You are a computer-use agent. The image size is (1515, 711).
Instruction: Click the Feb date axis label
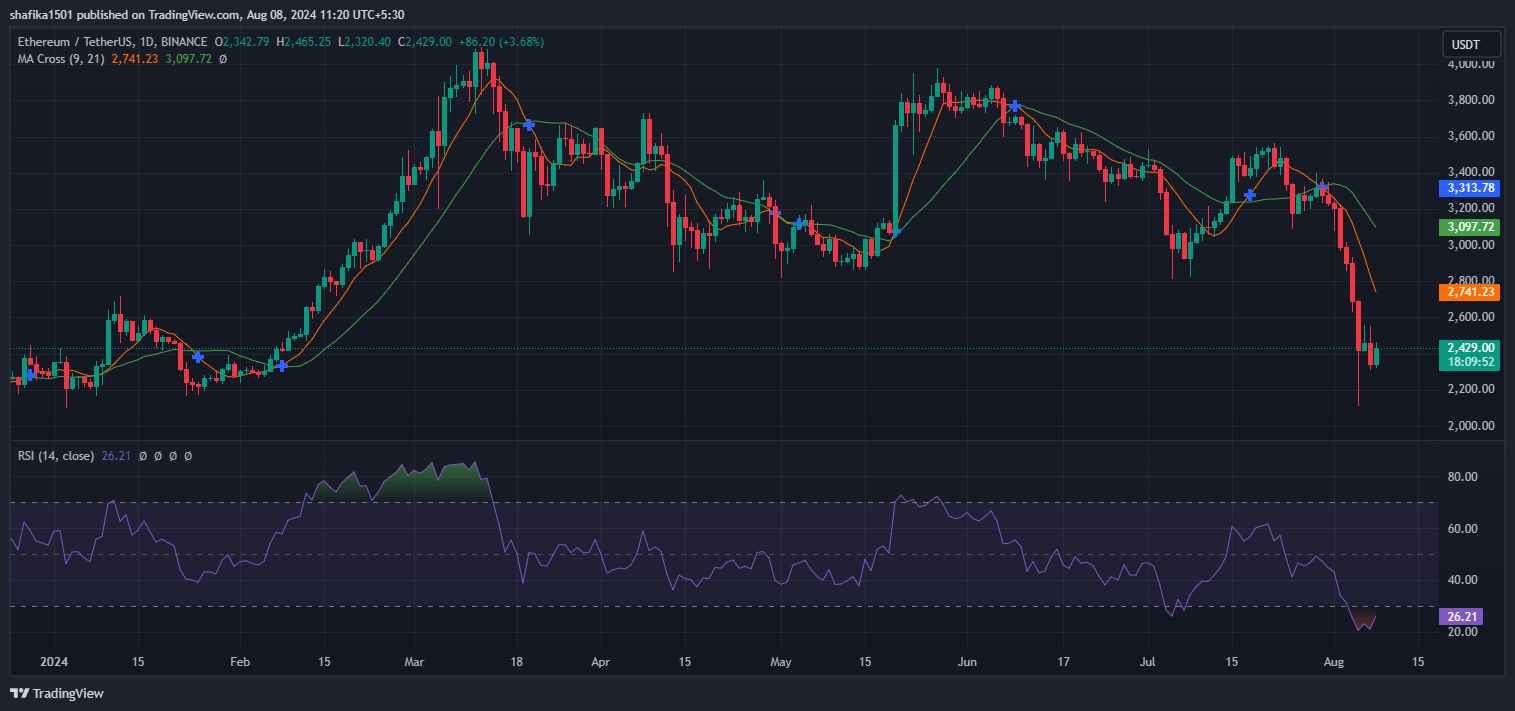[239, 662]
